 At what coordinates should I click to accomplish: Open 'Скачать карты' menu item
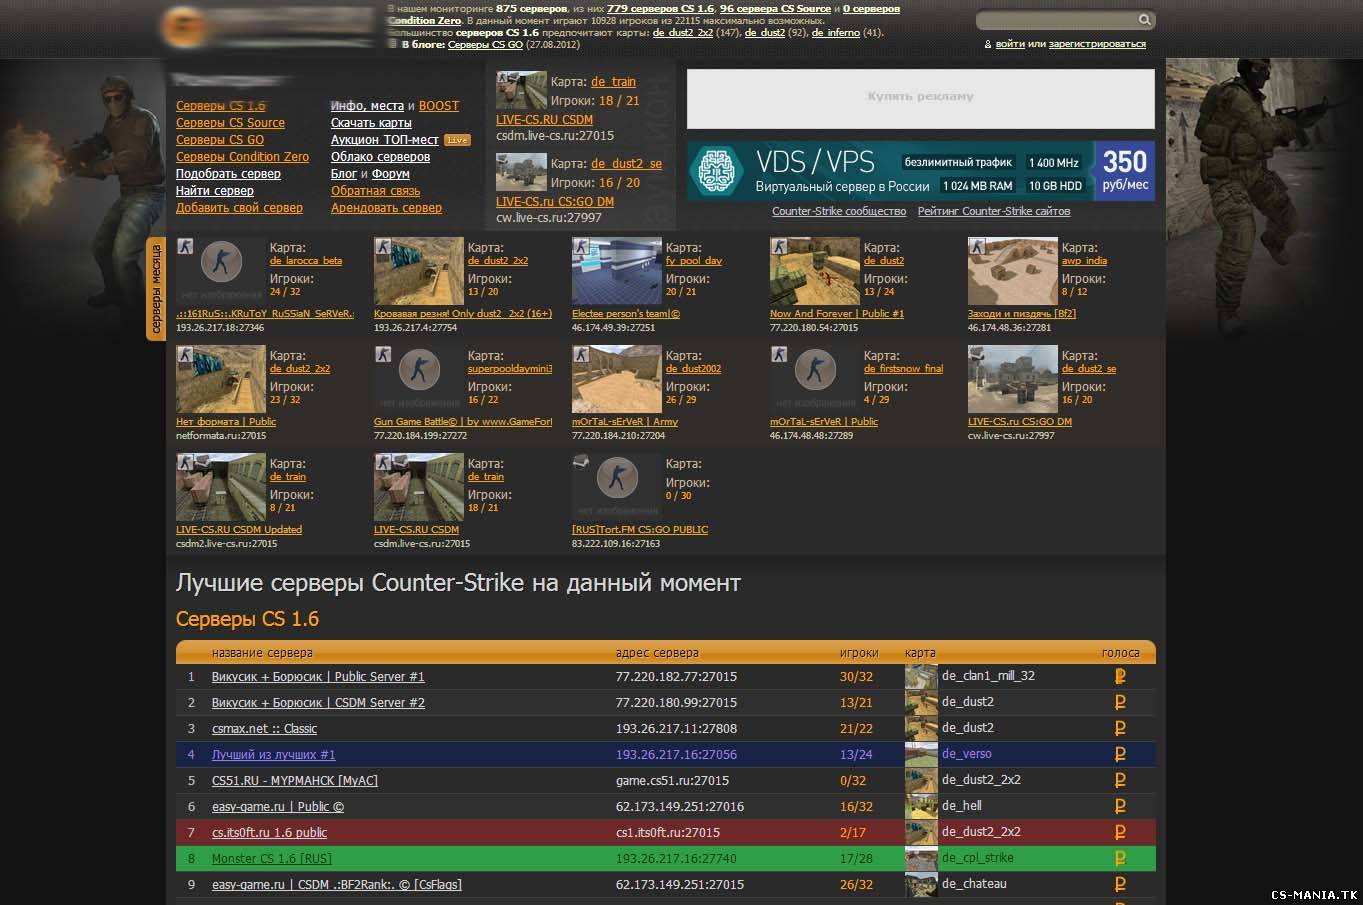tap(371, 123)
